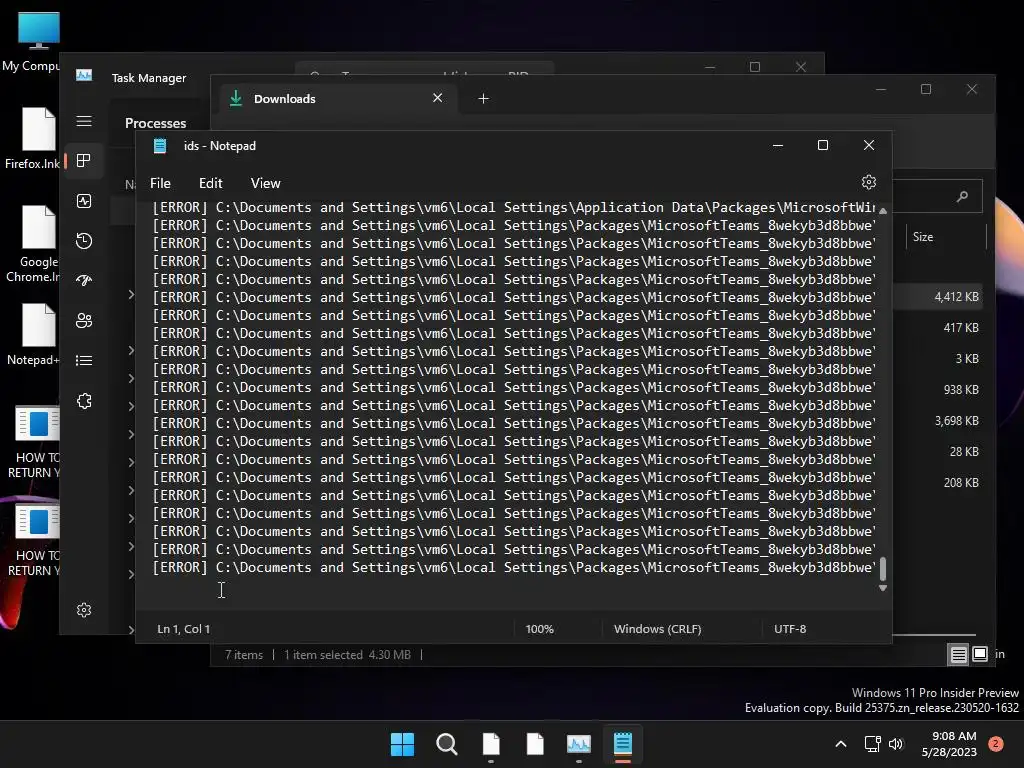Click File Explorer search magnifier icon
This screenshot has height=768, width=1024.
(962, 196)
